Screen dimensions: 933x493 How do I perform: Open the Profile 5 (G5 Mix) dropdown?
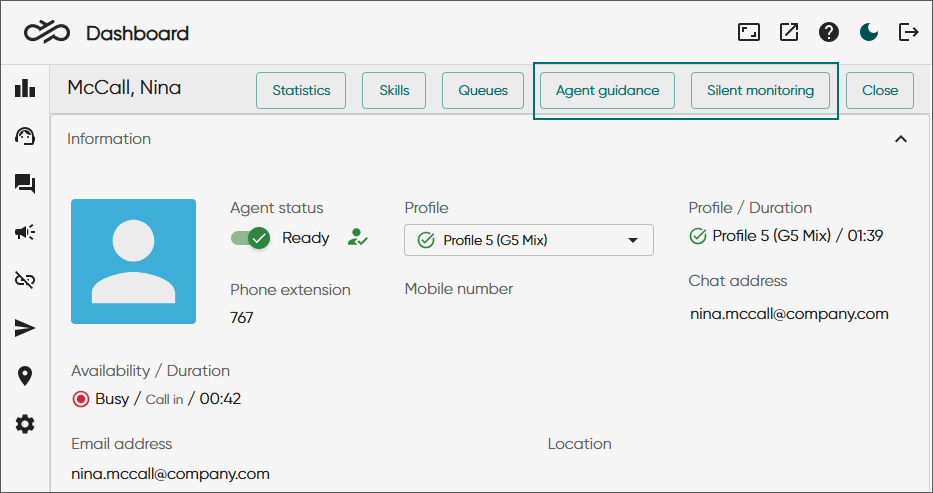[x=528, y=240]
